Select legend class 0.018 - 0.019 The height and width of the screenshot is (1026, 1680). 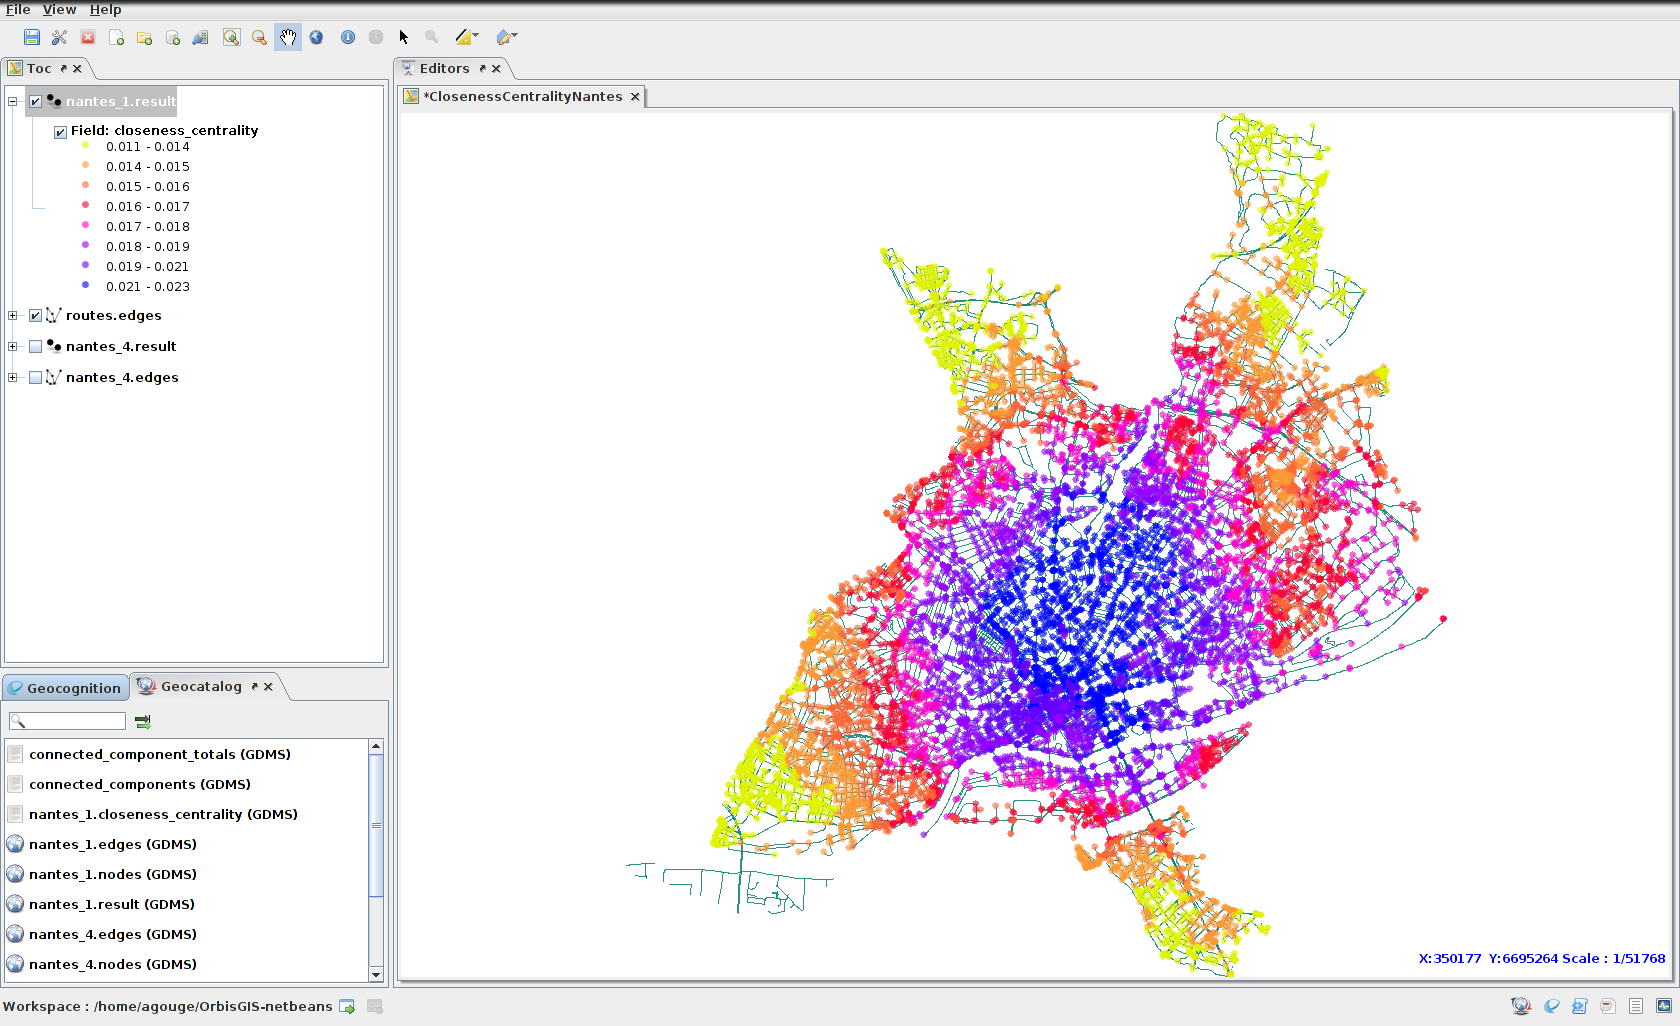[148, 246]
